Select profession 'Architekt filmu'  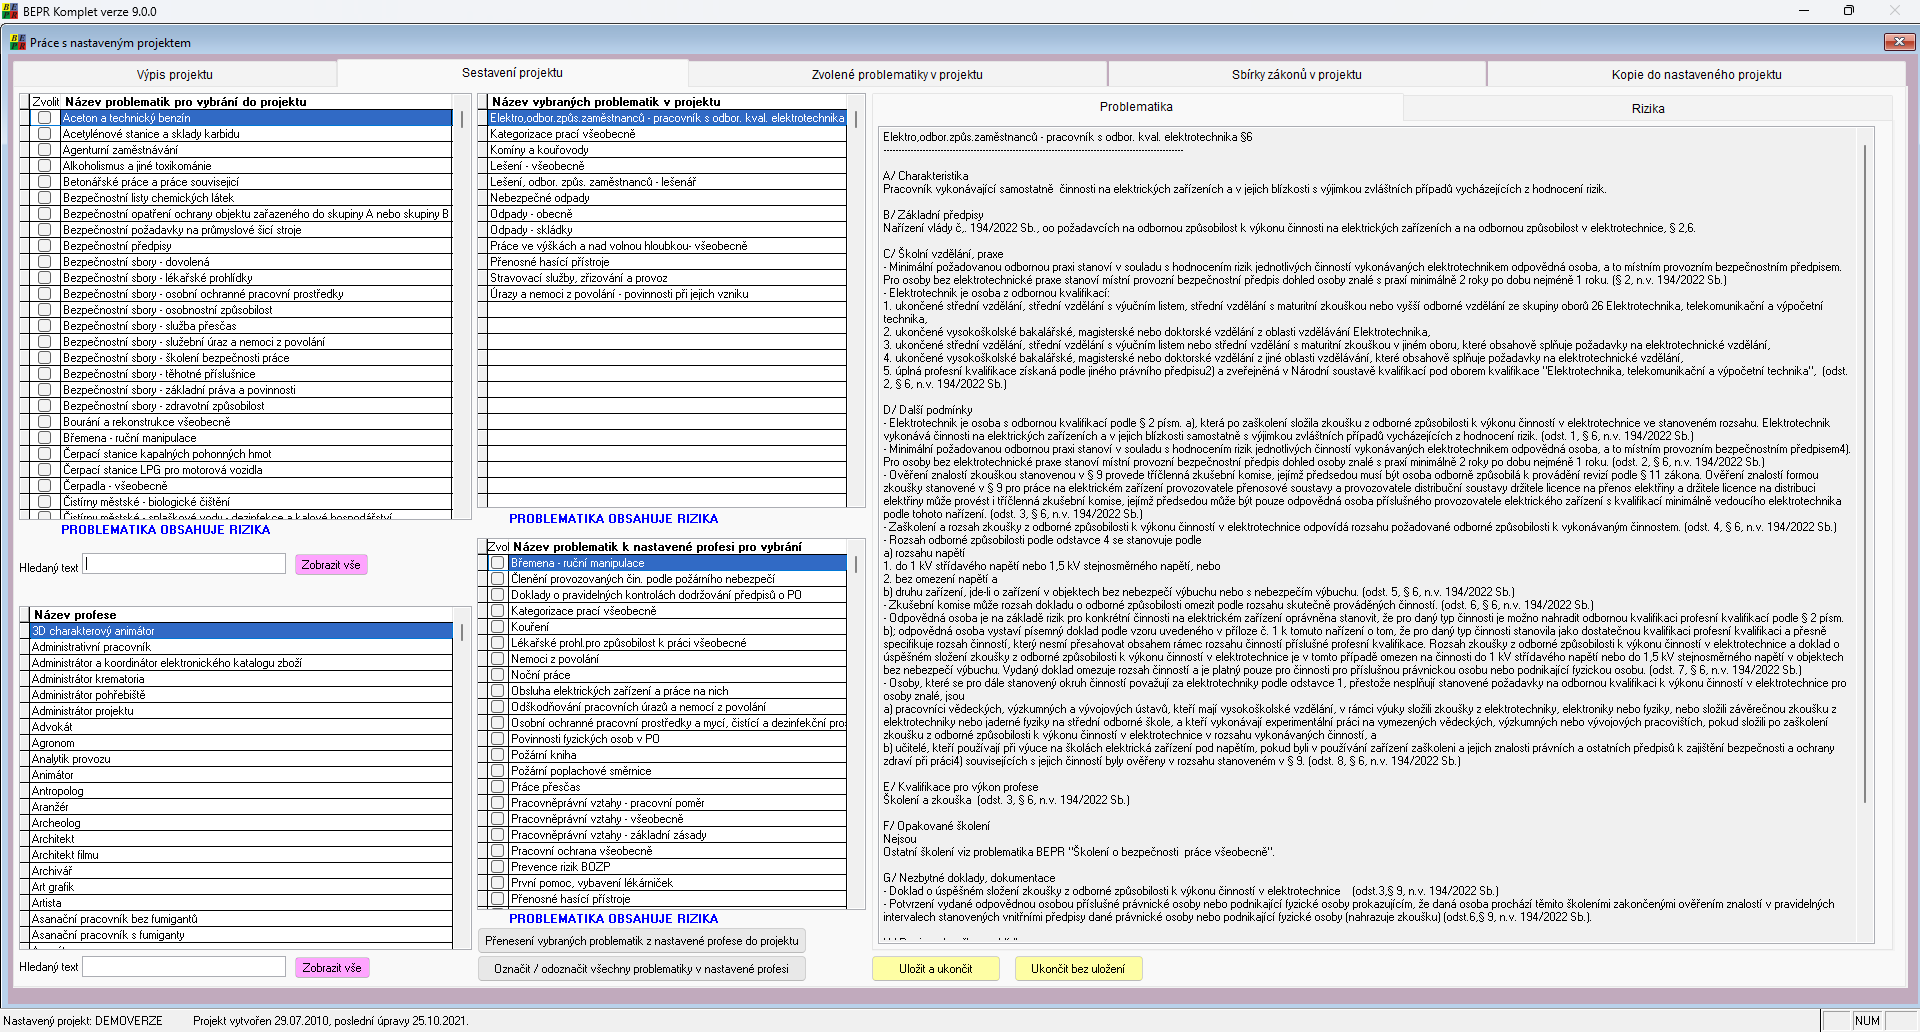coord(240,855)
